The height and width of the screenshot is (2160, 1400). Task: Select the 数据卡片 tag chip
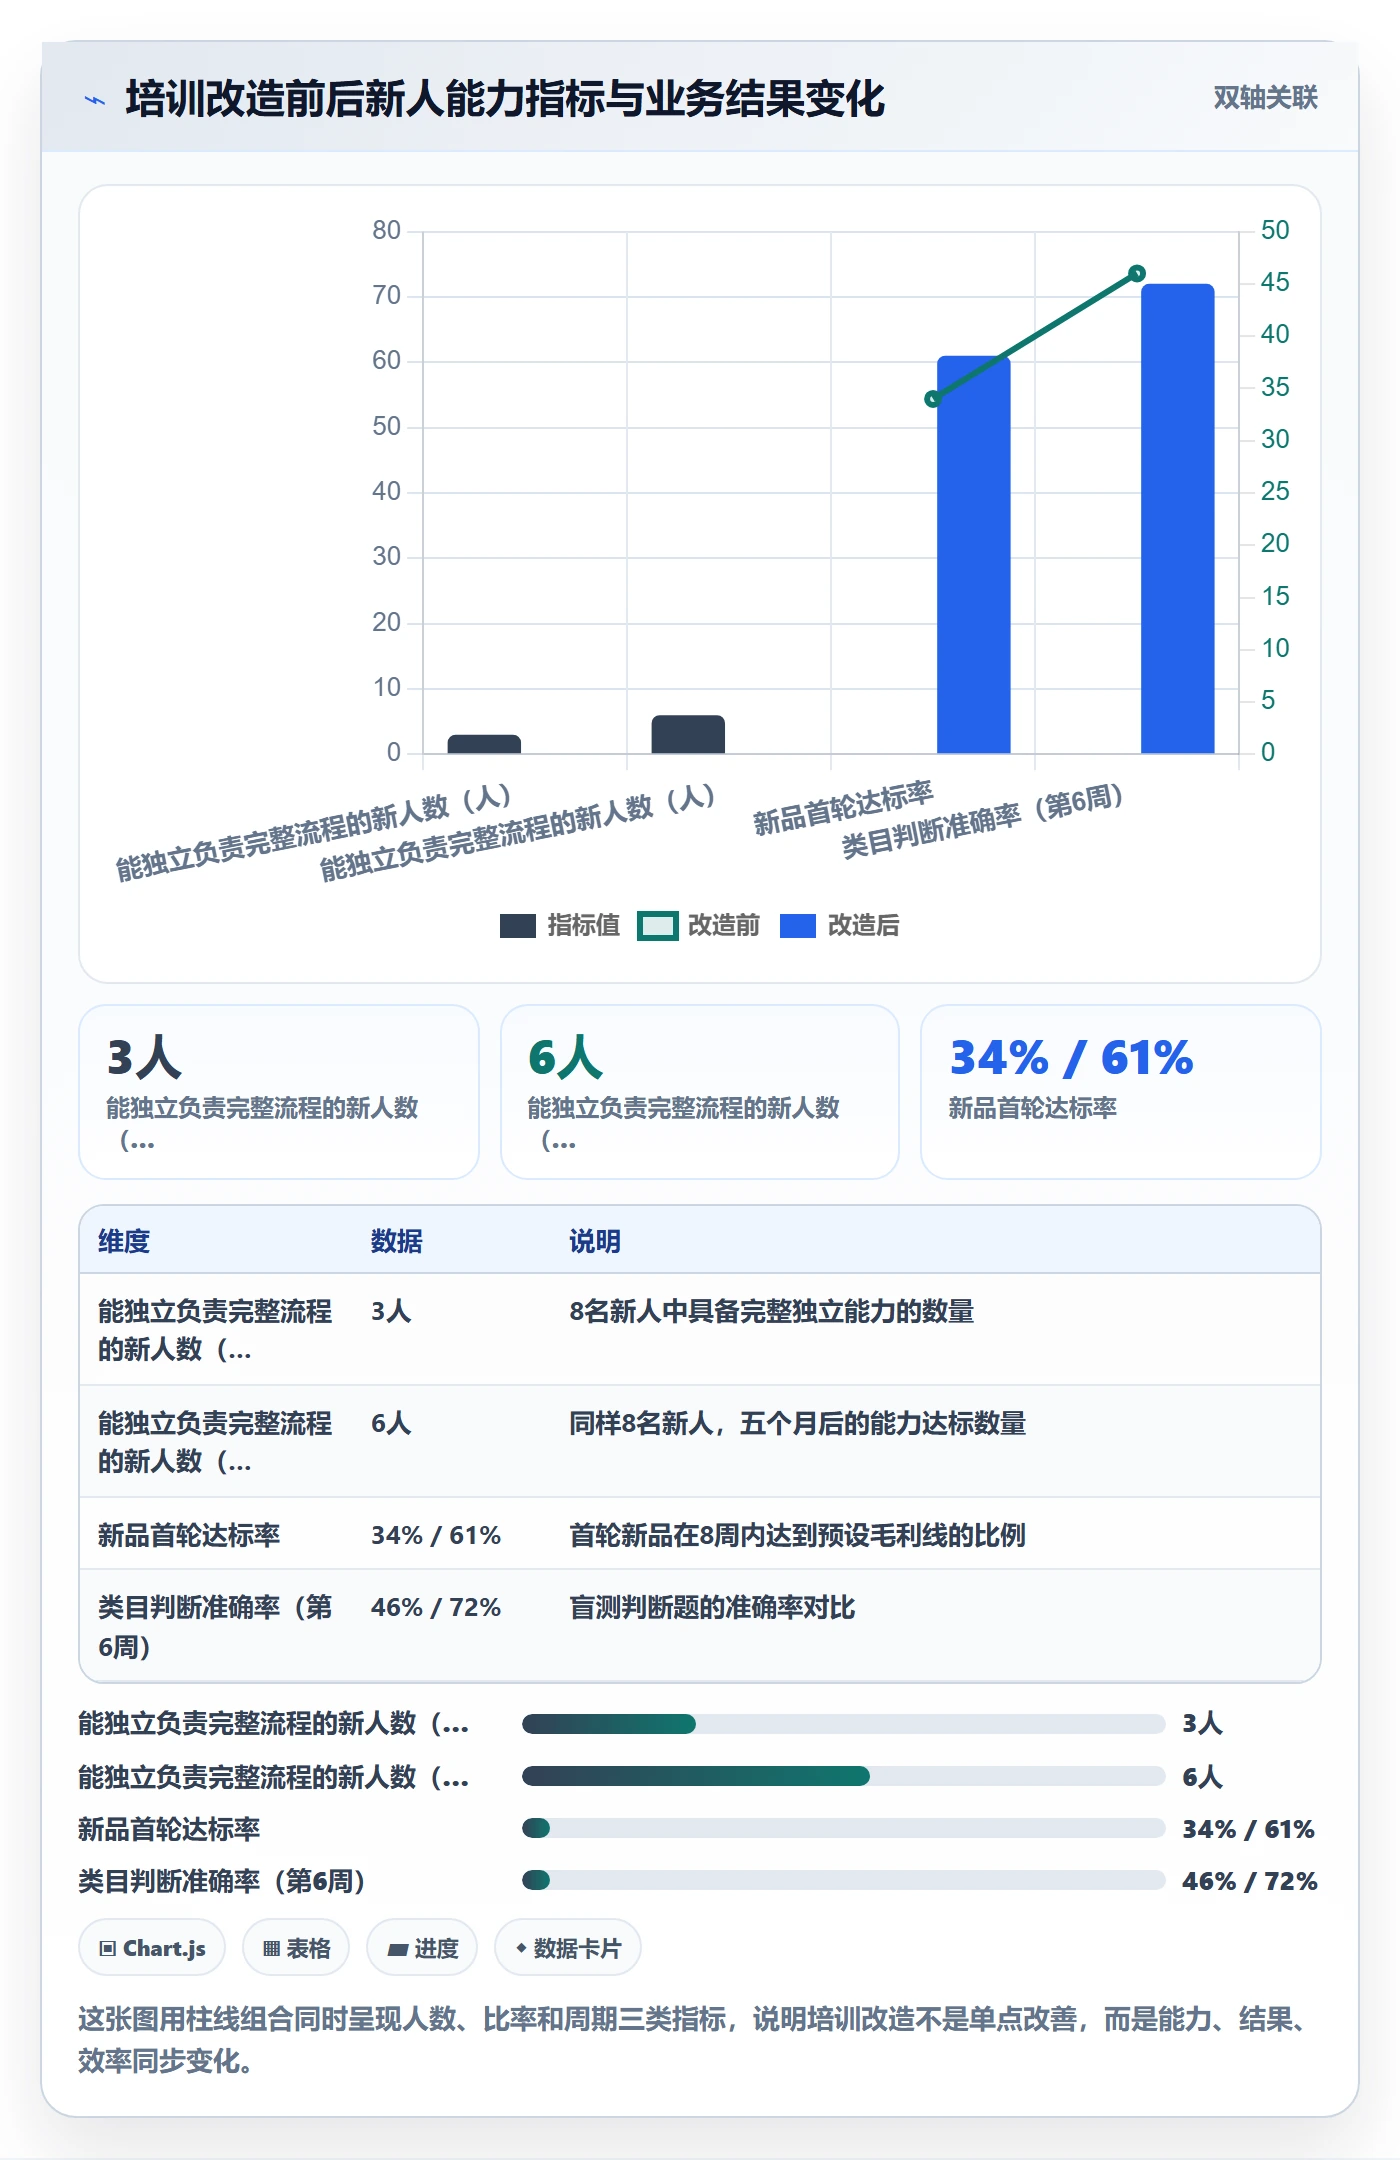point(568,1948)
